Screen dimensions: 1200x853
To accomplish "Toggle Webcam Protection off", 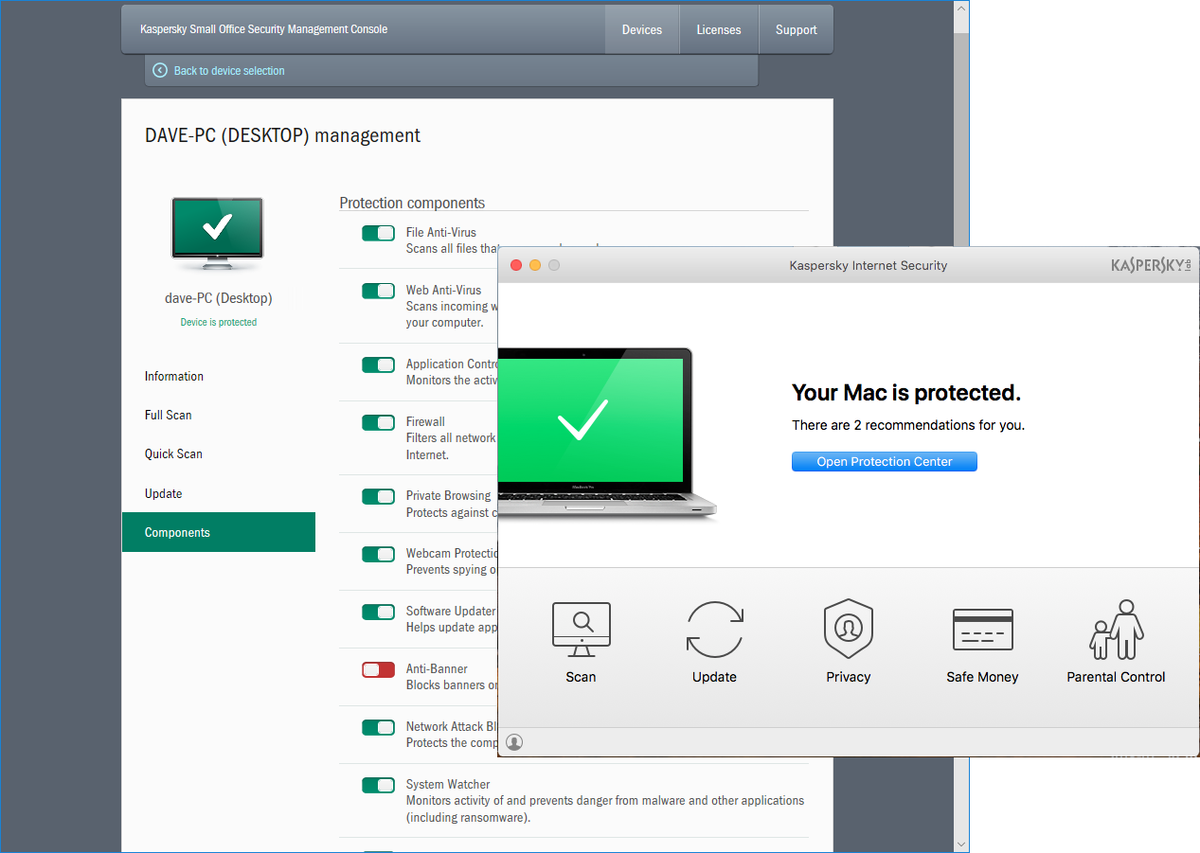I will click(378, 554).
